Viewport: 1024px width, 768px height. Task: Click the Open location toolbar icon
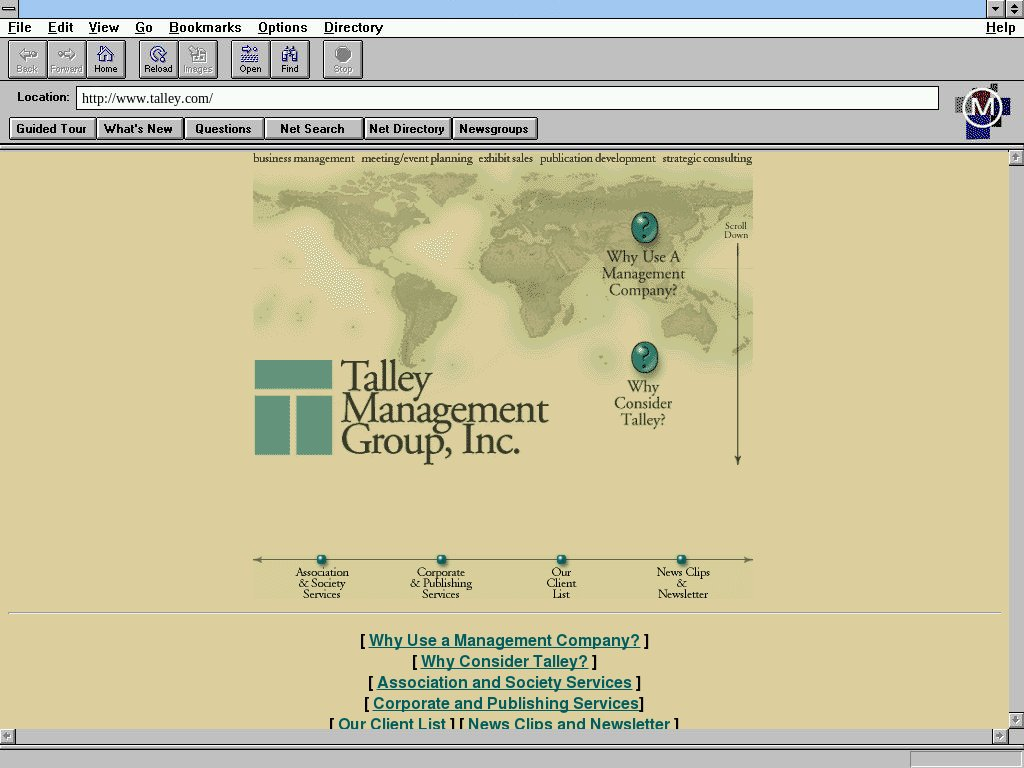click(250, 59)
